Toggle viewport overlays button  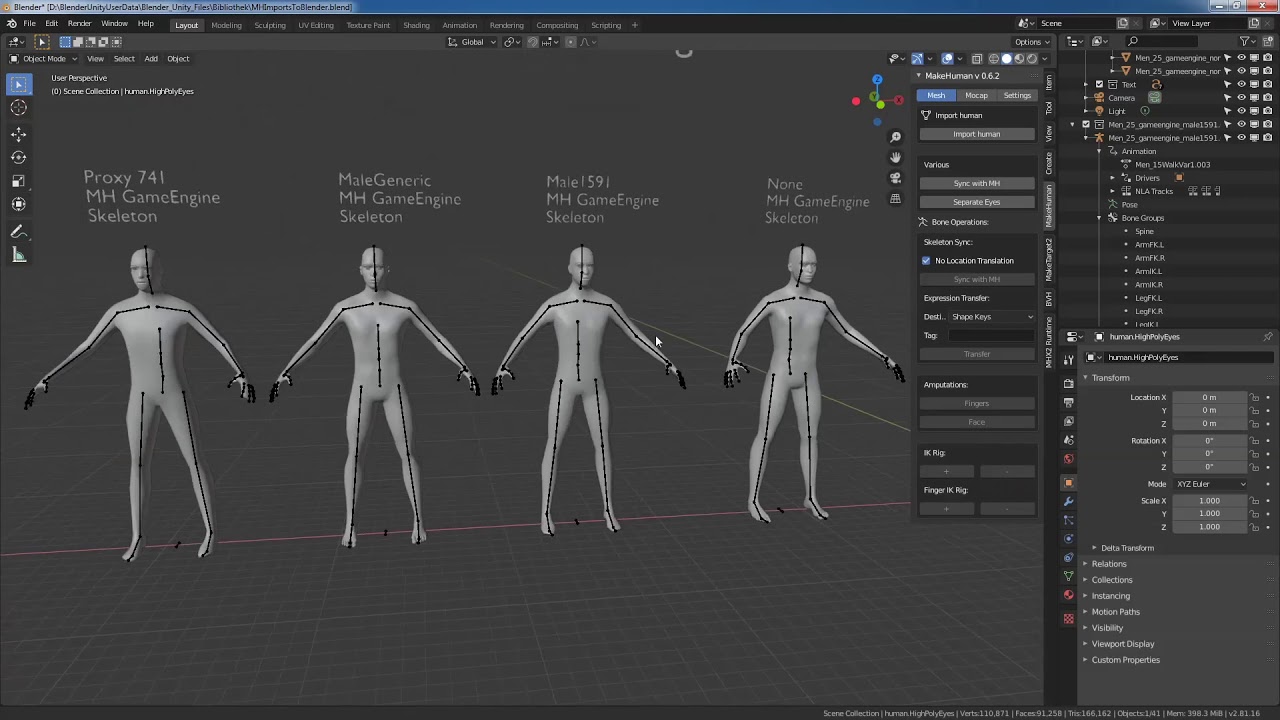[x=948, y=59]
